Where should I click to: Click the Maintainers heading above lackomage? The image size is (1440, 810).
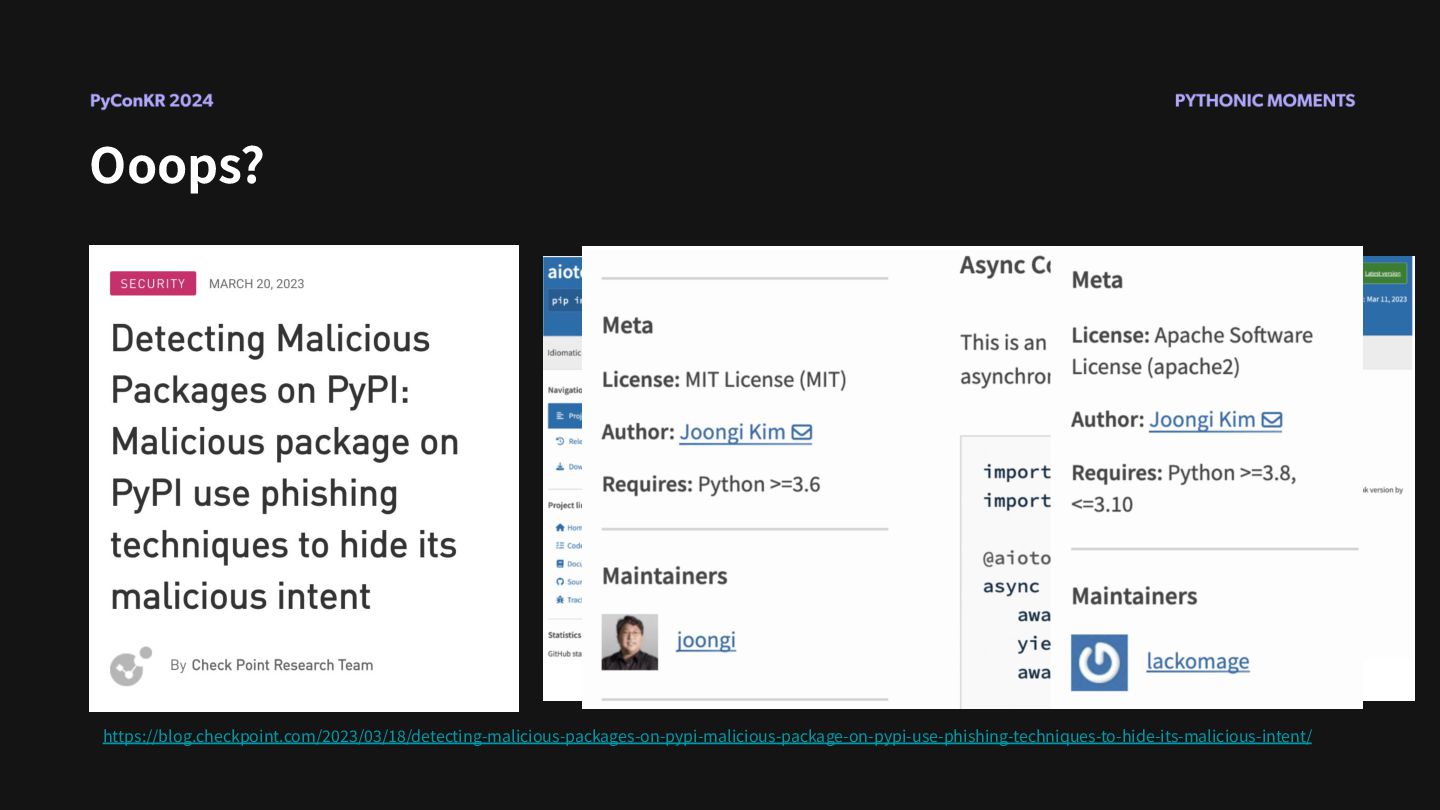1134,596
